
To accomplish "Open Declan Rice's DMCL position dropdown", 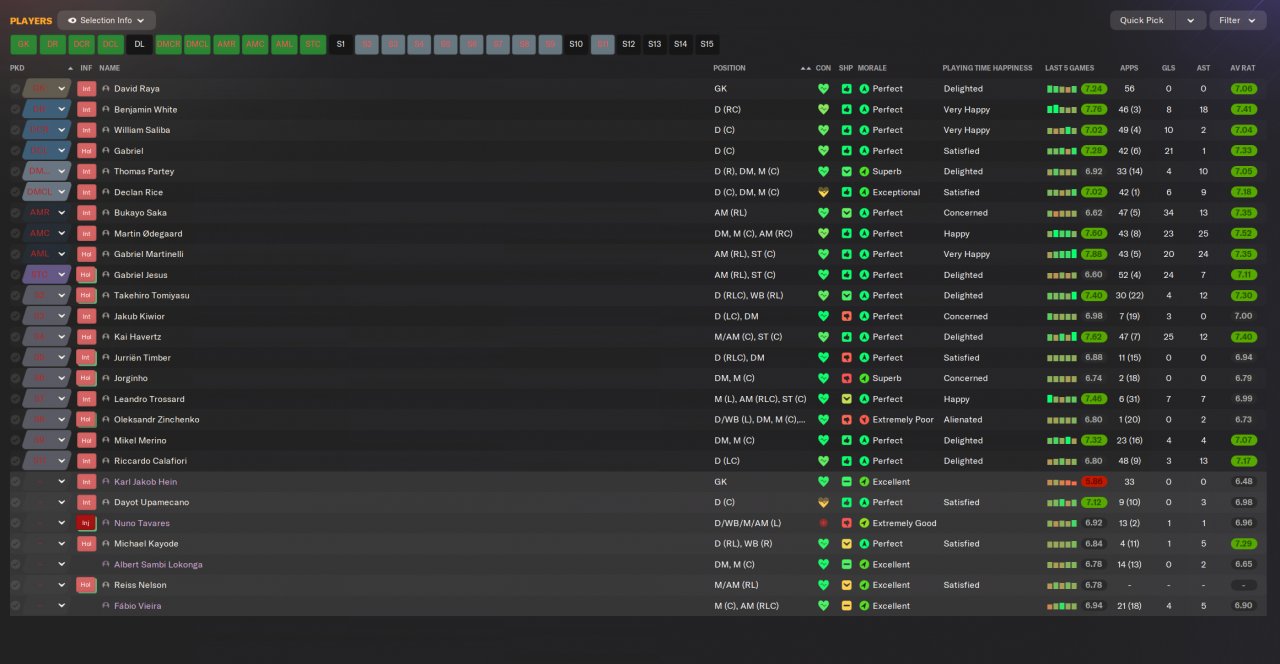I will (61, 192).
